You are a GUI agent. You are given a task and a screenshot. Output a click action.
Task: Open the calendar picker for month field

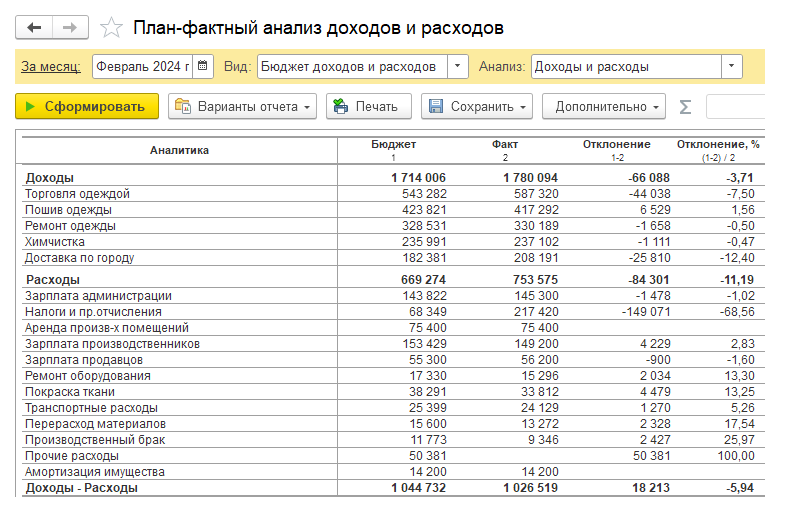pos(203,66)
